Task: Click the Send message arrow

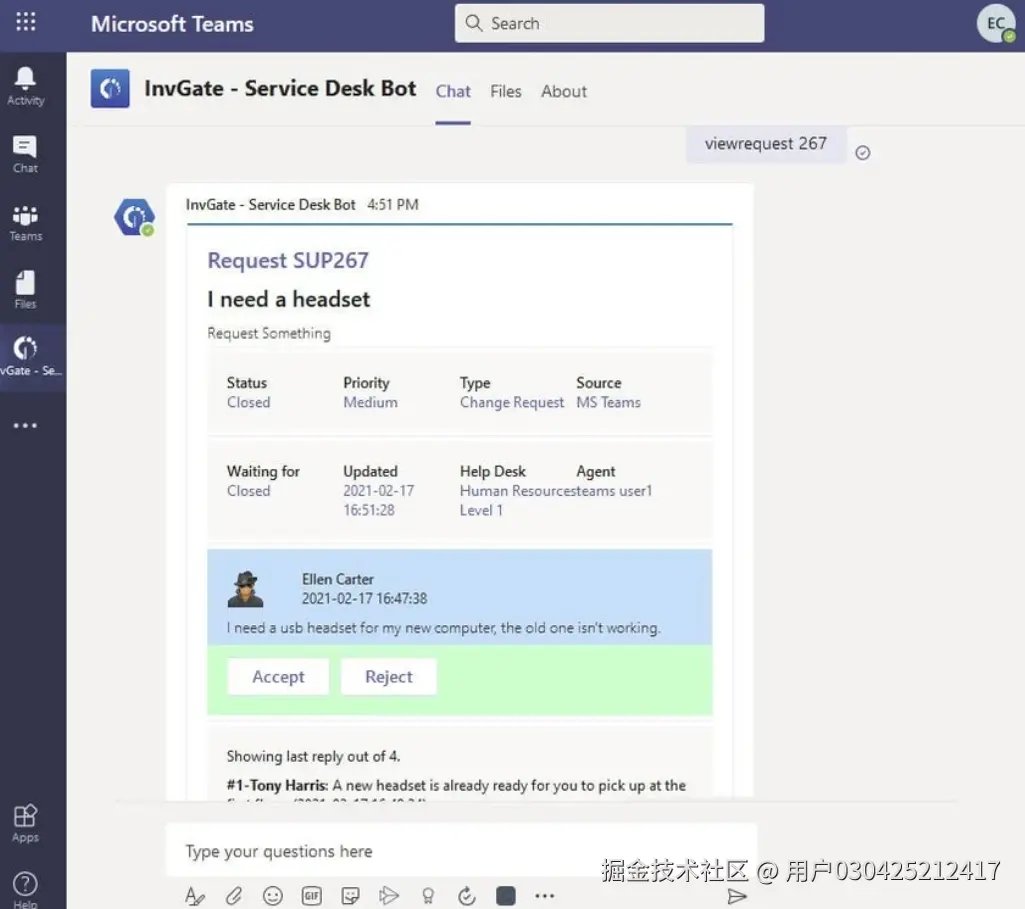Action: pos(738,897)
